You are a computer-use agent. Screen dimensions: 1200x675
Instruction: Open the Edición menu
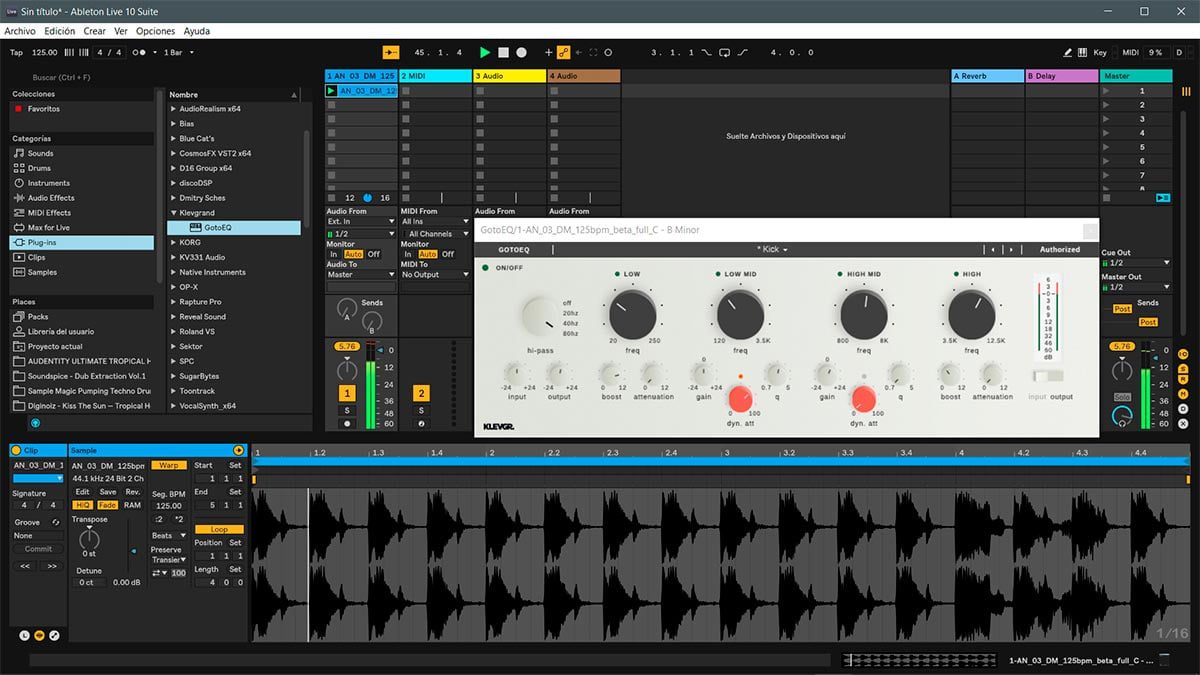[x=59, y=31]
